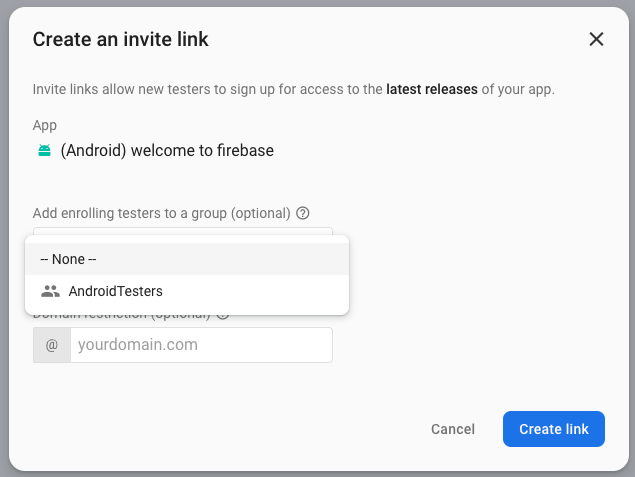Screen dimensions: 635x477
Task: Click the "(Android) welcome to firebase" app name
Action: point(167,151)
